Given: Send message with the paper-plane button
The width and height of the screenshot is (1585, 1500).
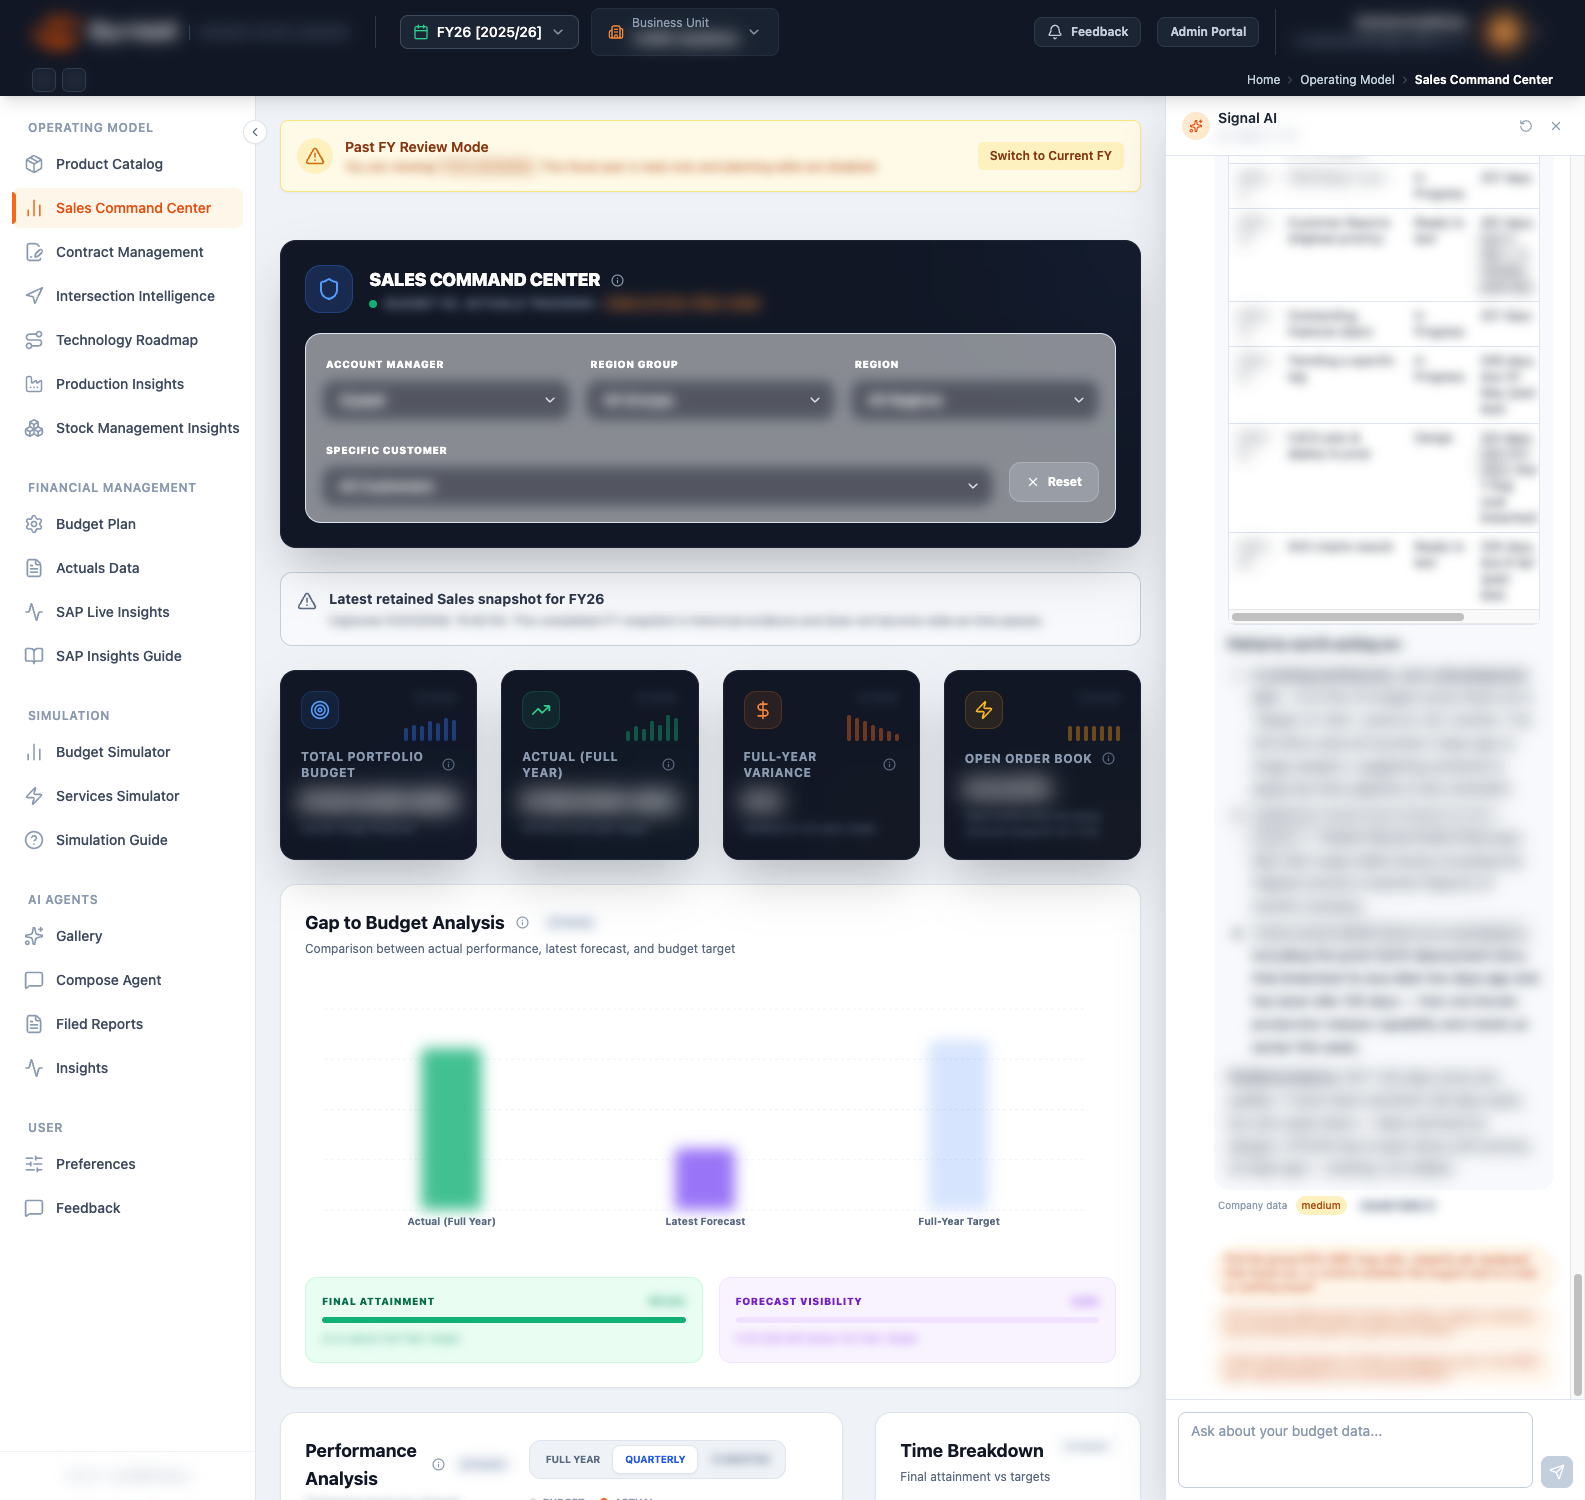Looking at the screenshot, I should (x=1556, y=1471).
